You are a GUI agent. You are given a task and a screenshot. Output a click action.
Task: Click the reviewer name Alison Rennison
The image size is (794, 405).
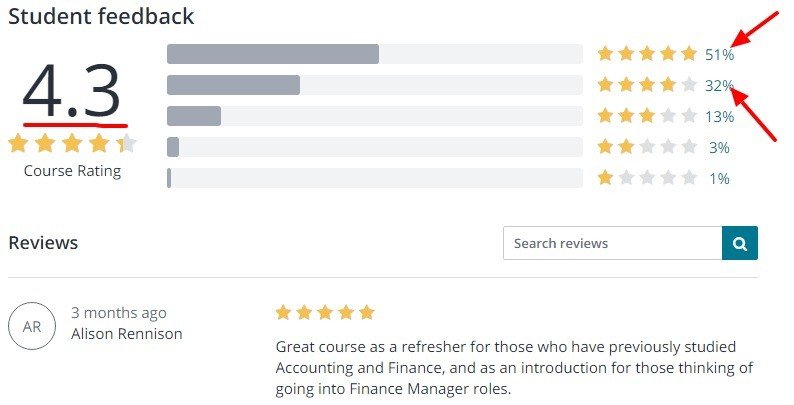[127, 334]
